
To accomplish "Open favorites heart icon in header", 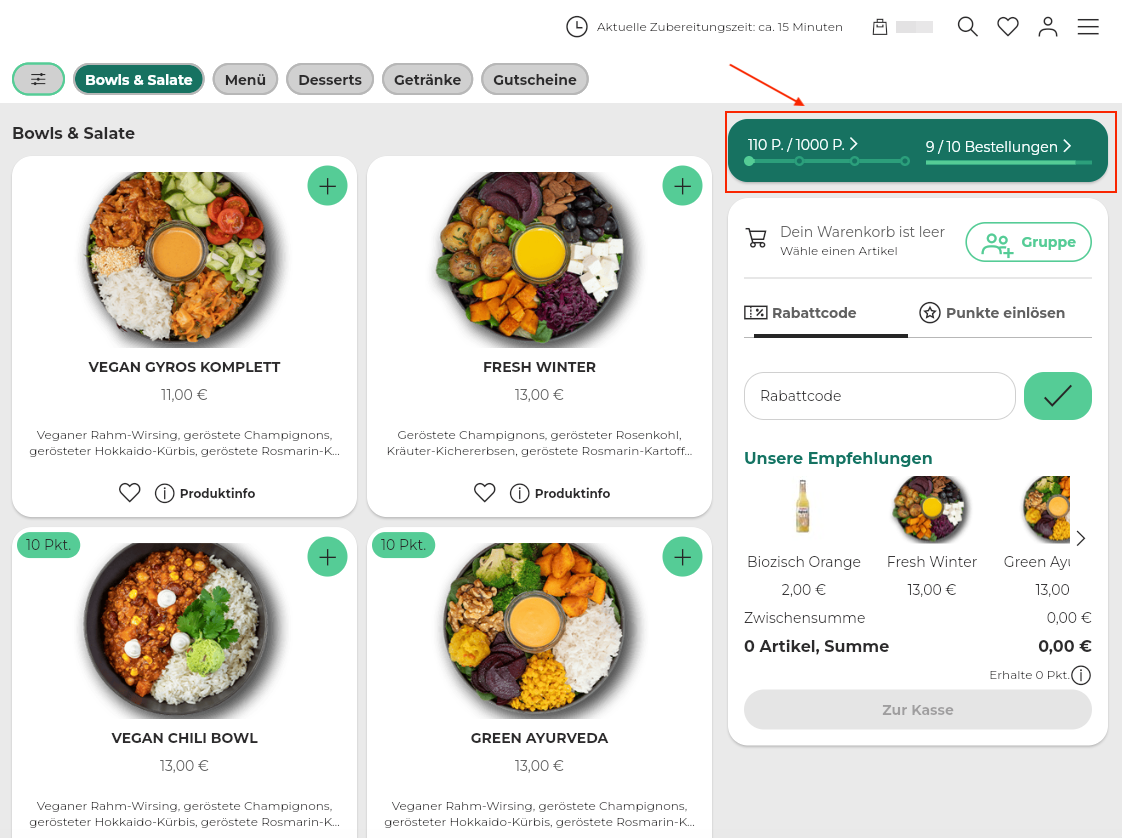I will [1008, 27].
